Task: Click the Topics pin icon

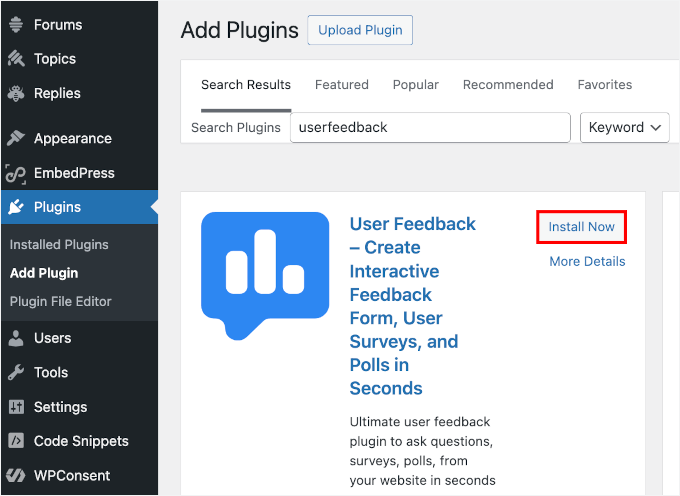Action: [x=16, y=59]
